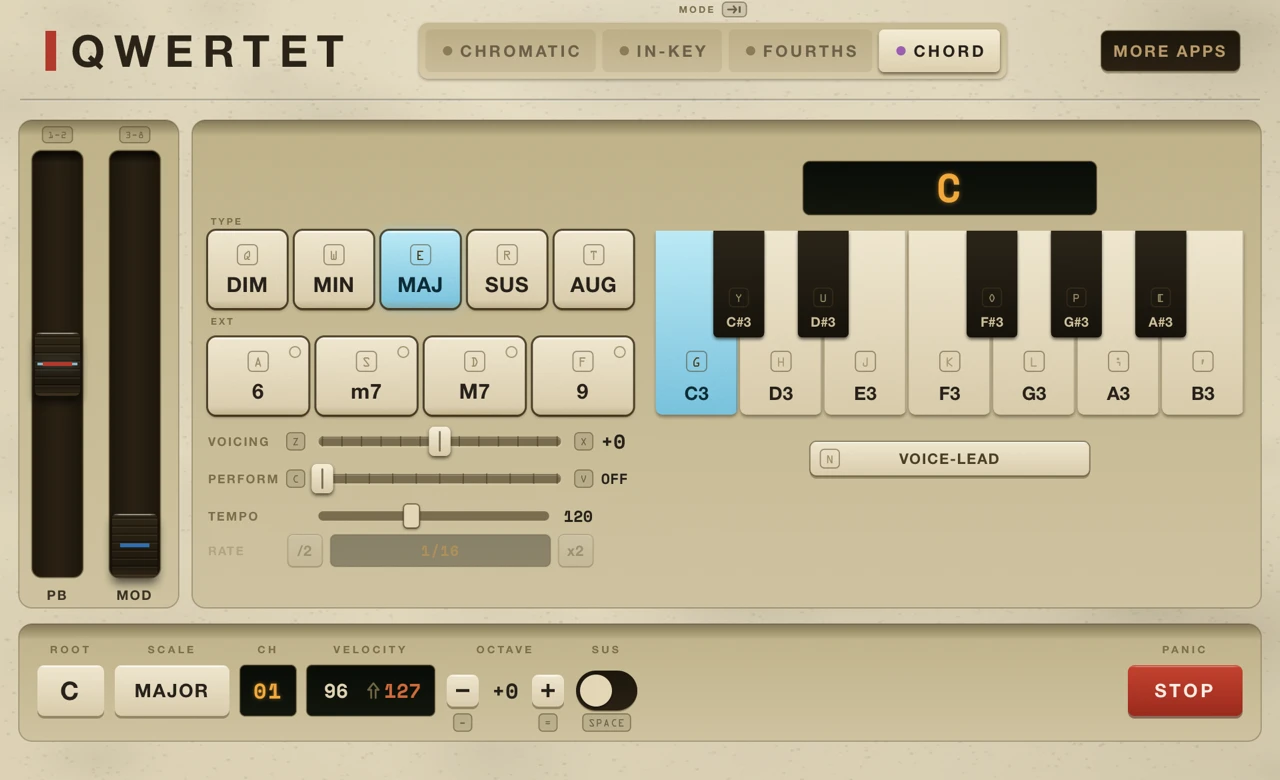Select MAJ chord type
The image size is (1280, 780).
pyautogui.click(x=420, y=270)
